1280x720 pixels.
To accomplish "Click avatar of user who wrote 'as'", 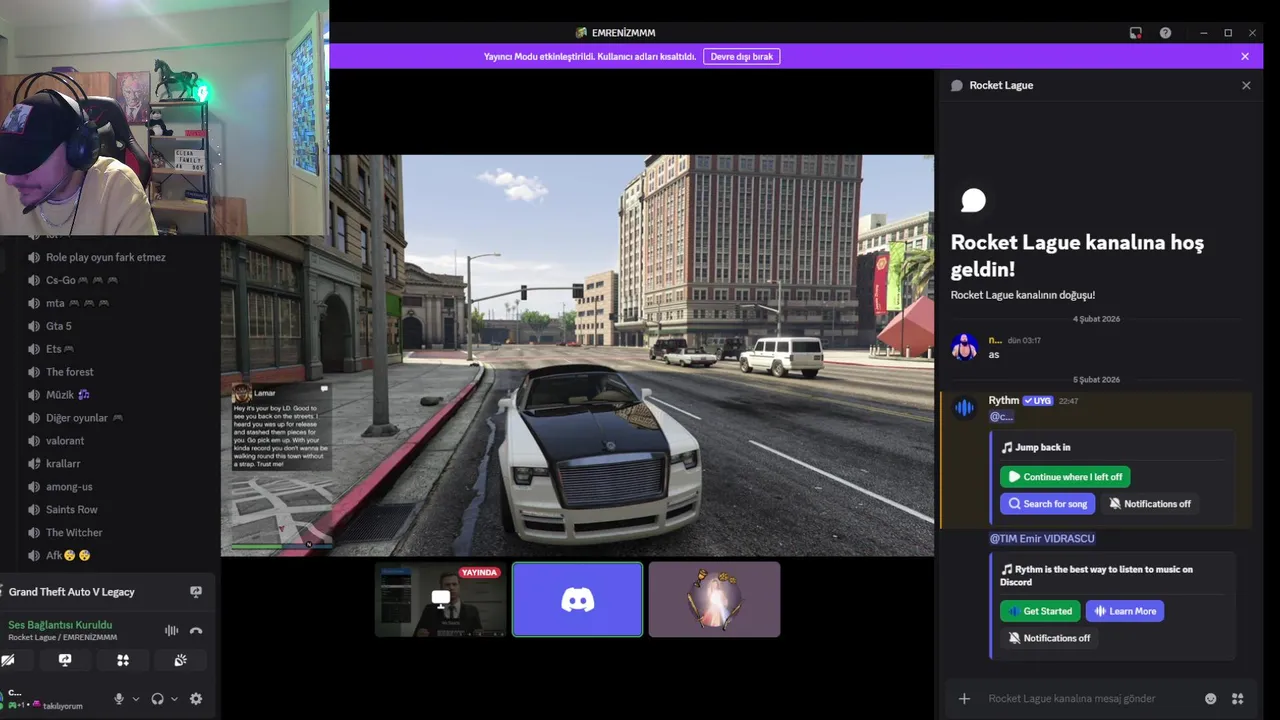I will 964,347.
